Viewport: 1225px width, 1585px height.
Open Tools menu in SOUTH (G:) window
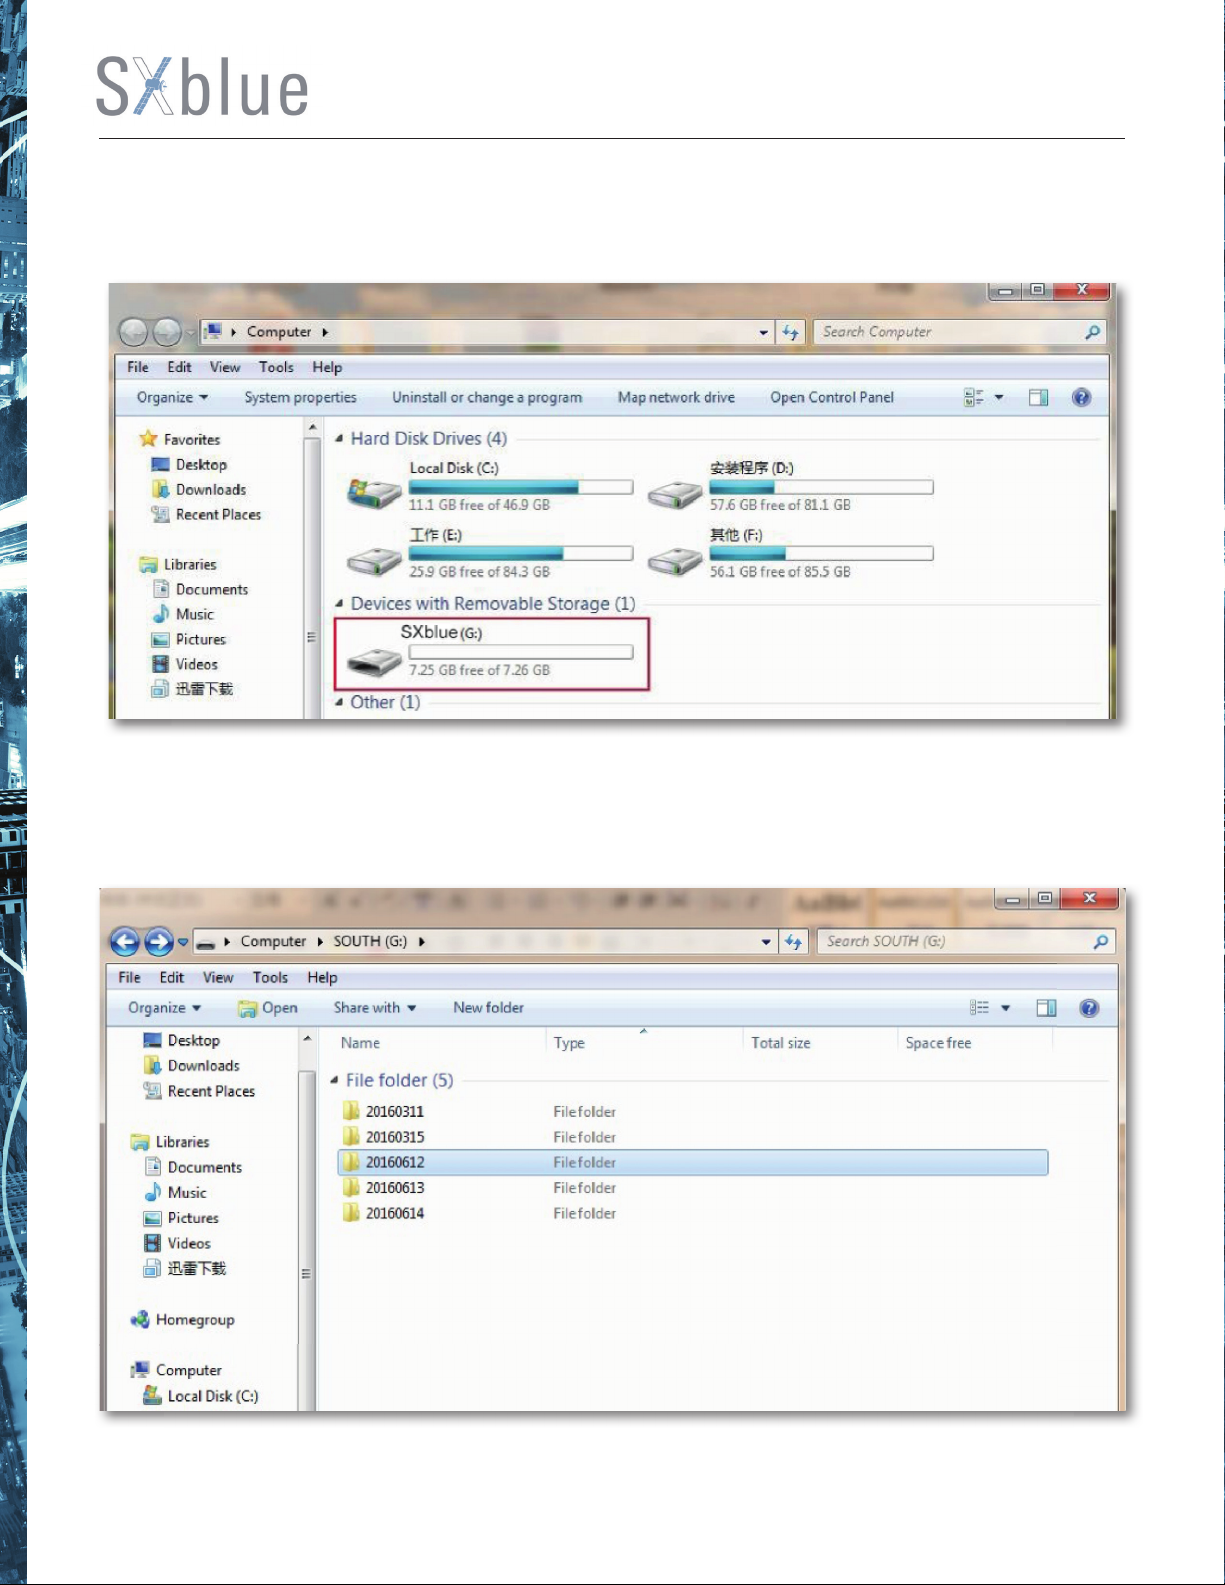click(270, 977)
